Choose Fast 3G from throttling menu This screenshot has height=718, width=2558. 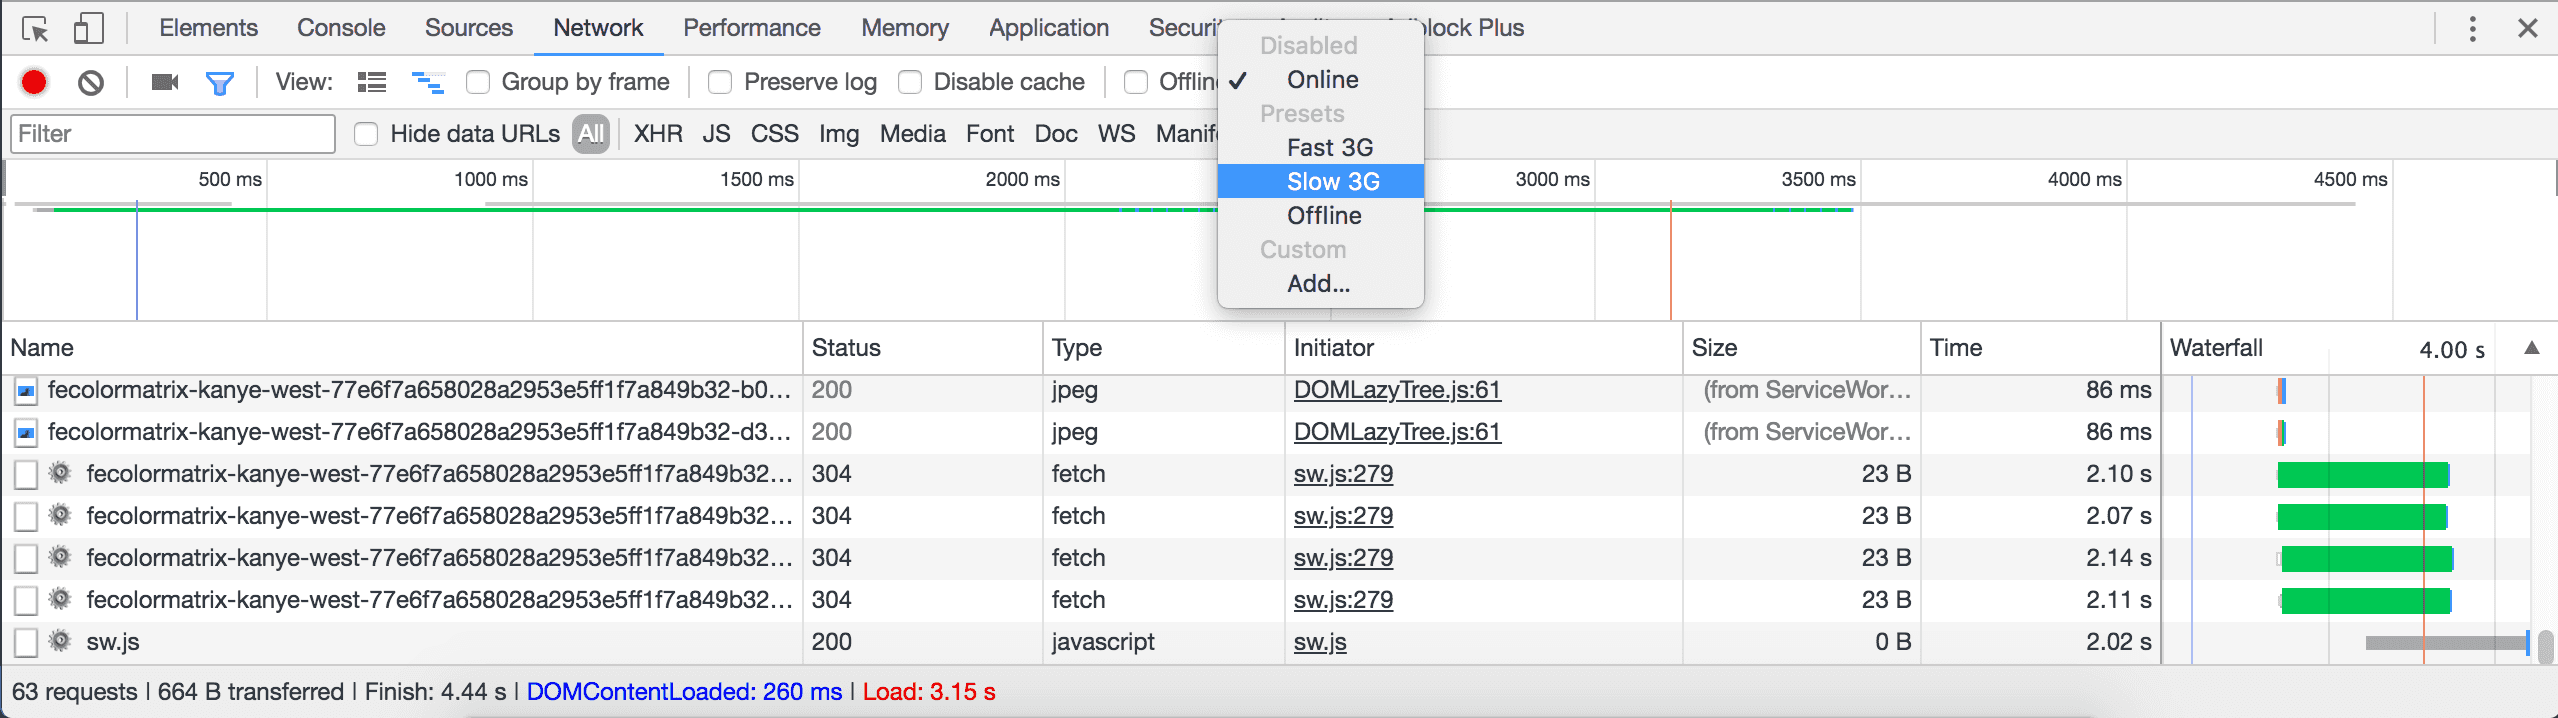pyautogui.click(x=1329, y=147)
